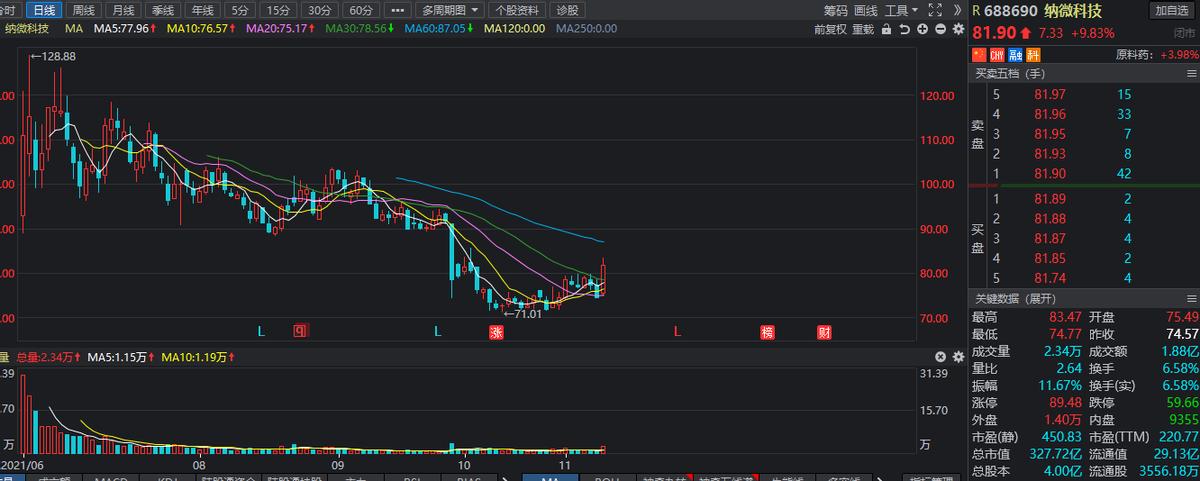Expand 关键数据(展开) key data section
The height and width of the screenshot is (481, 1200).
[1015, 298]
